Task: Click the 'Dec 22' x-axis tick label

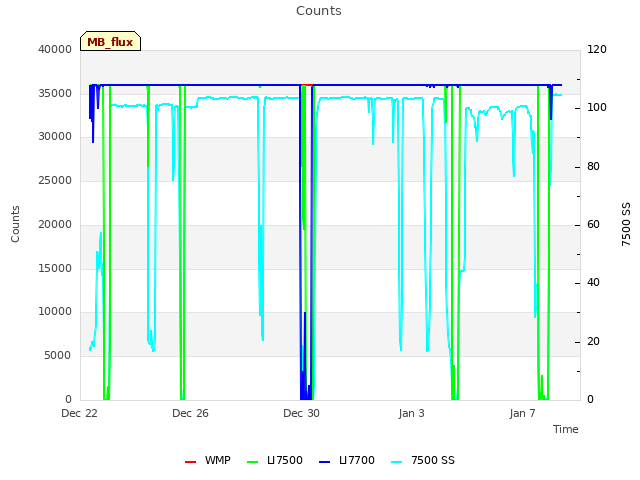Action: [x=80, y=413]
